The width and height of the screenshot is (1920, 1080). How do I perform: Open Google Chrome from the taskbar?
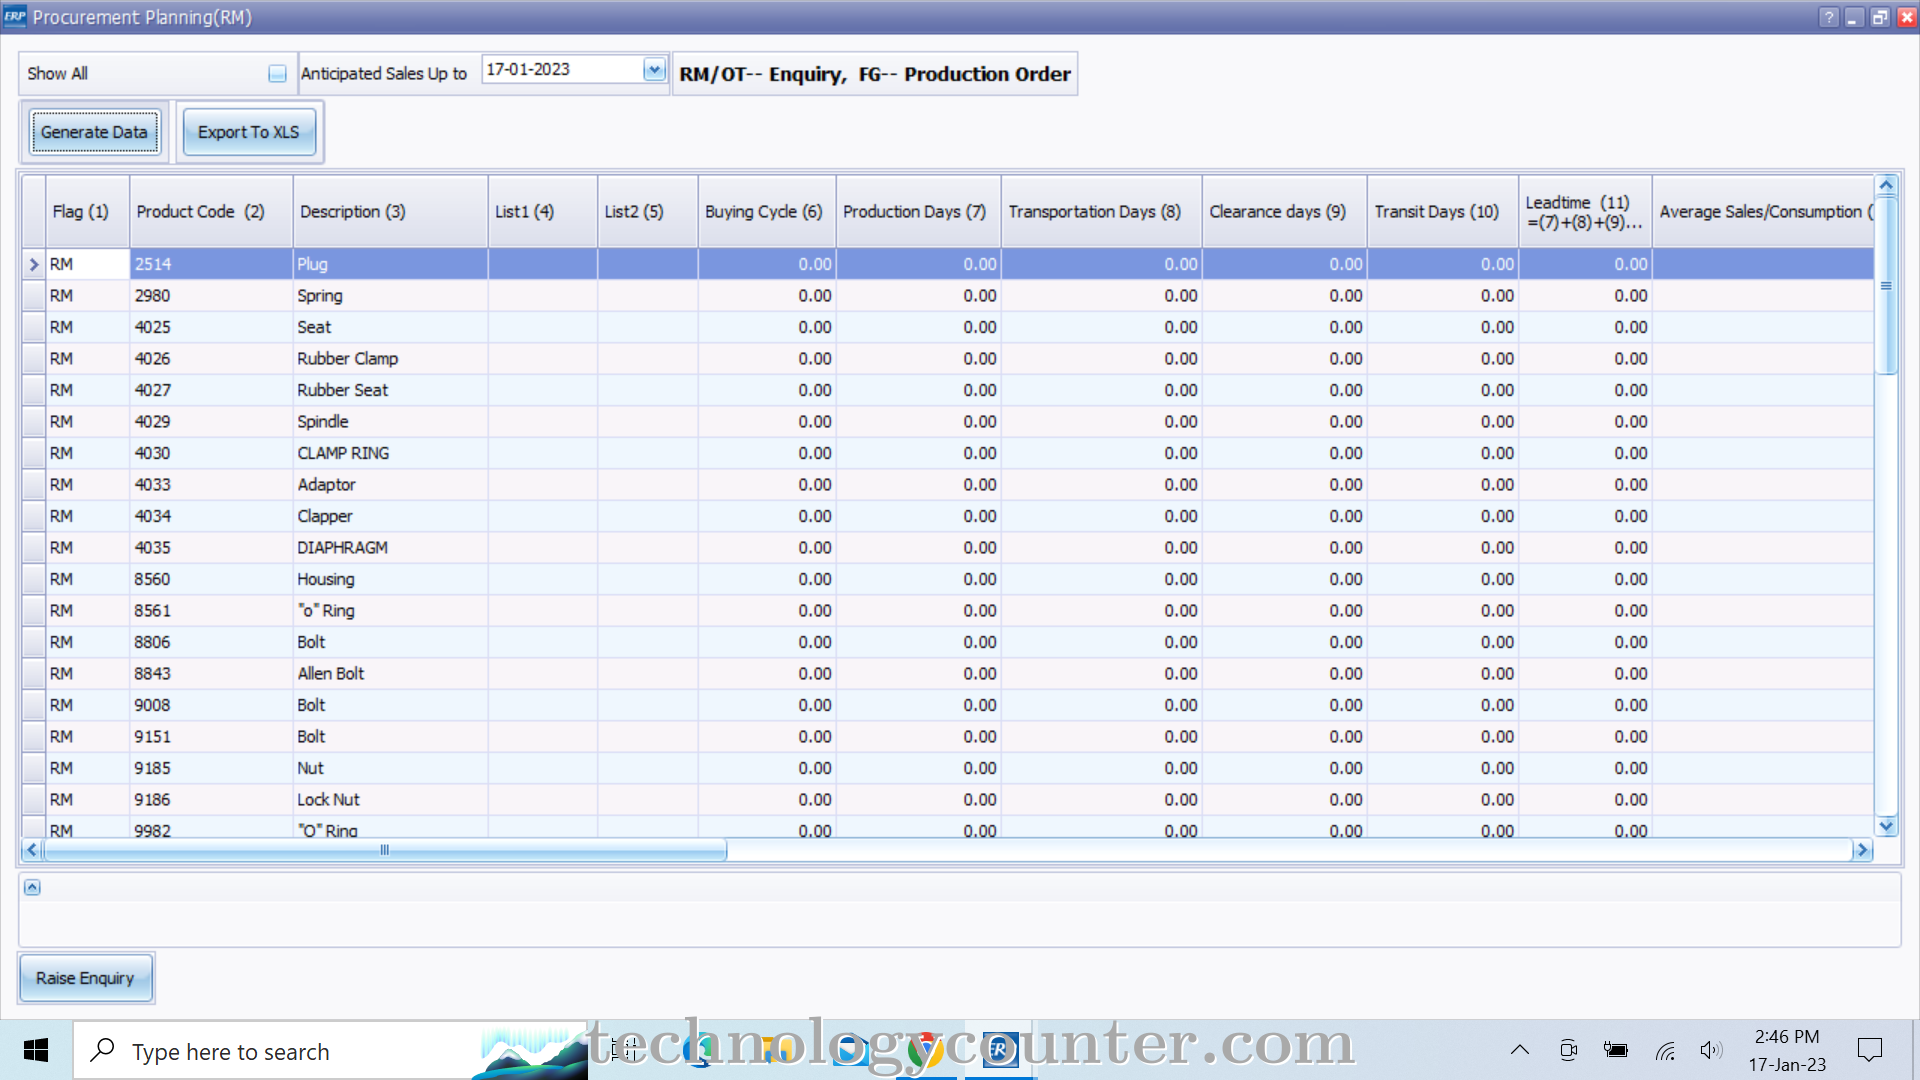[x=925, y=1050]
